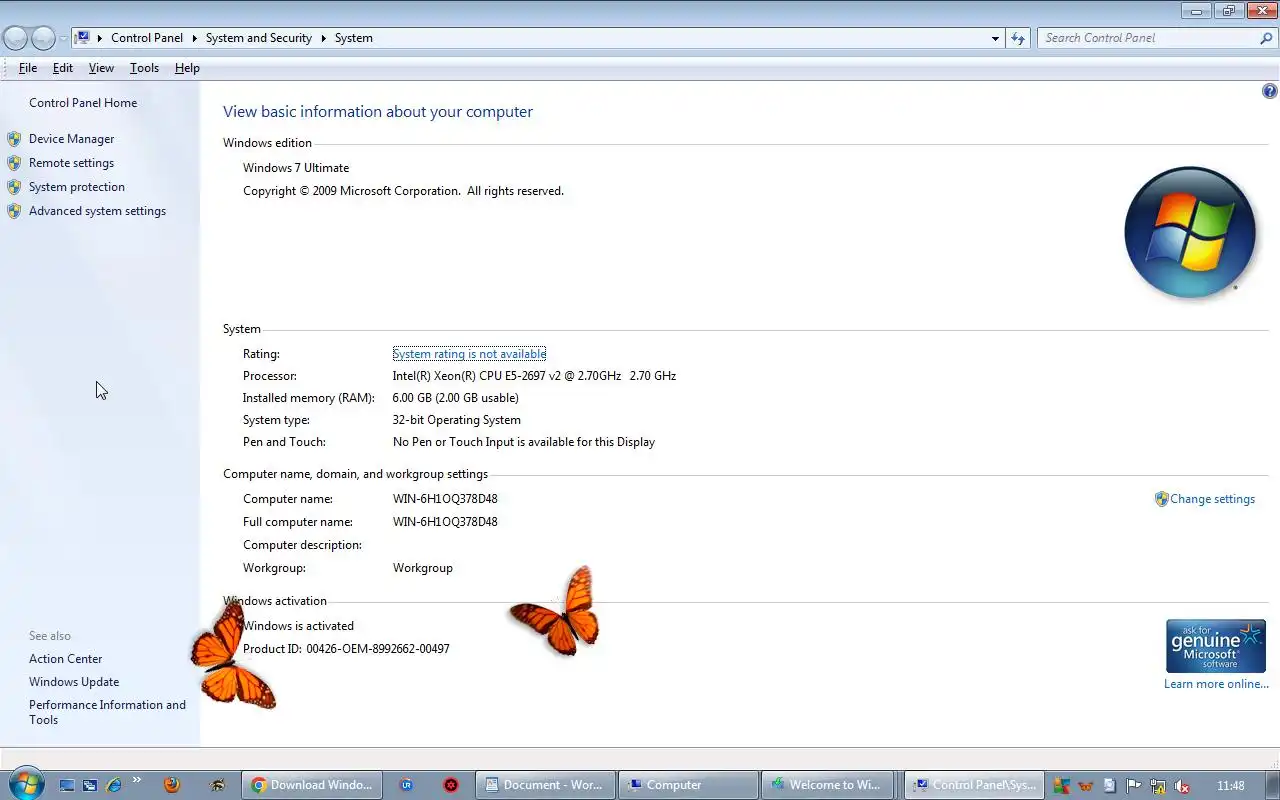Click the search magnifier icon
Screen dimensions: 1280x800
coord(1266,38)
